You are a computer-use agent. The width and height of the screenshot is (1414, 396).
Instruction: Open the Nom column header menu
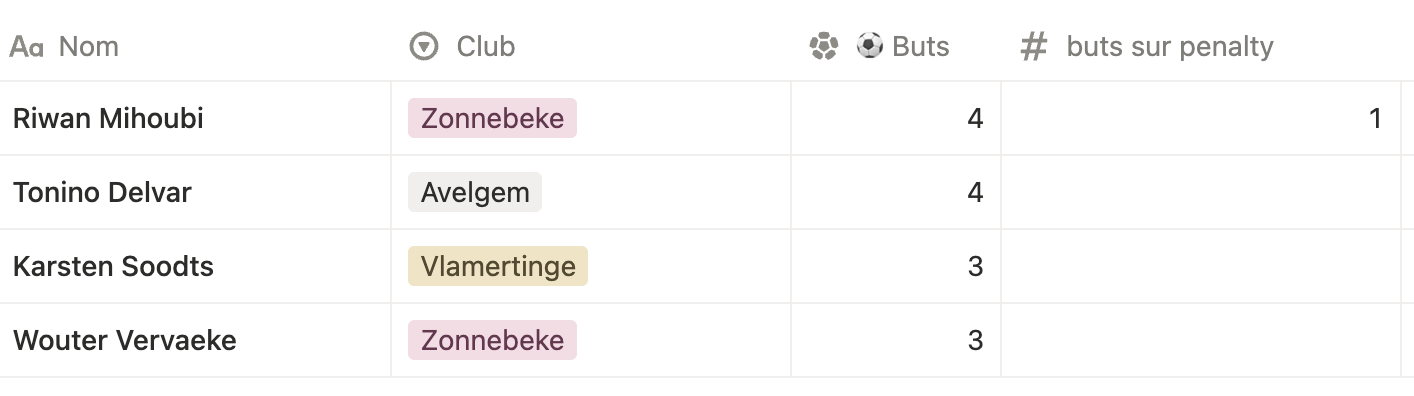[x=195, y=46]
